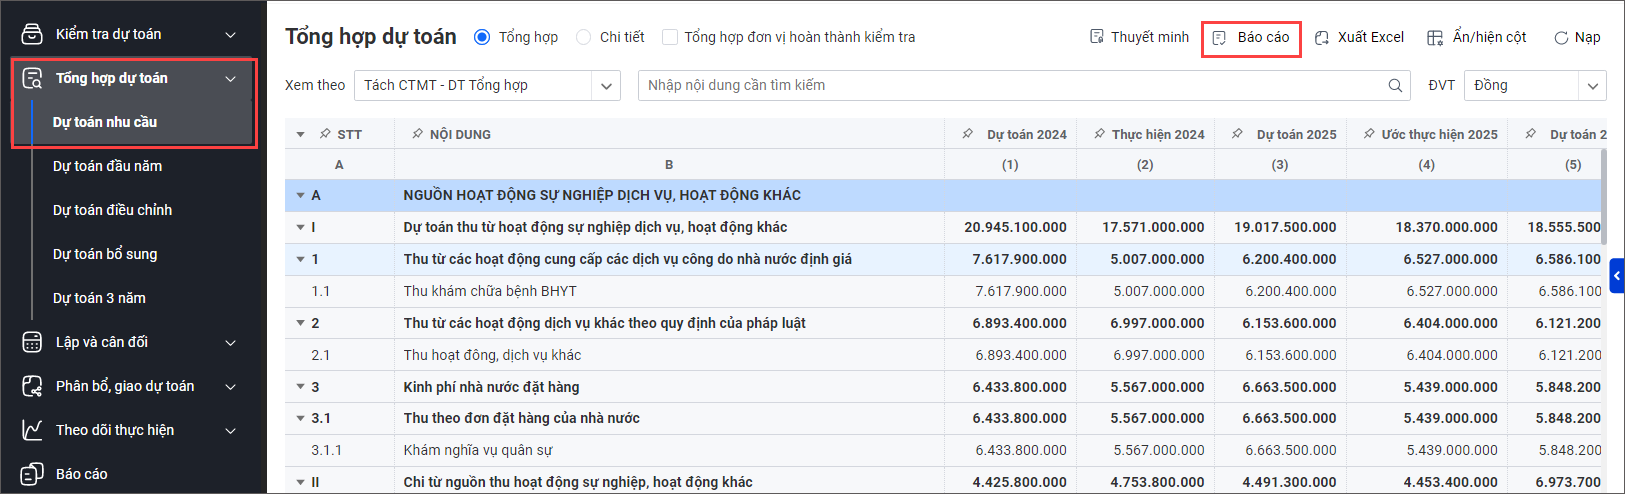Click the search magnifier icon
The height and width of the screenshot is (494, 1625).
pyautogui.click(x=1395, y=86)
